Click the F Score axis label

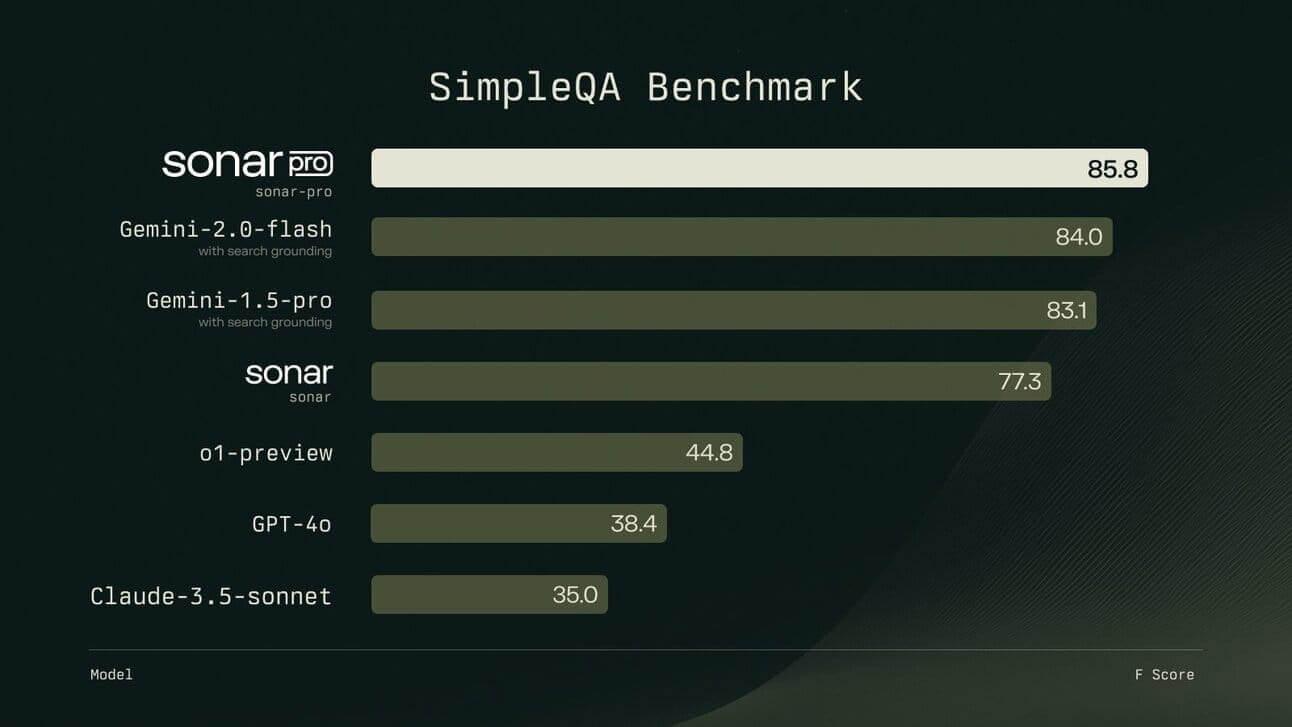tap(1164, 674)
